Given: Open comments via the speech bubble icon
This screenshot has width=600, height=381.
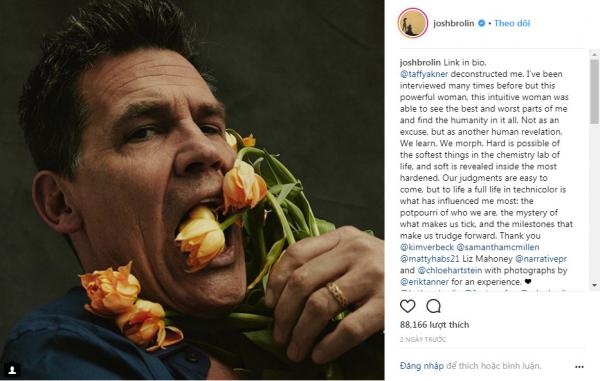Looking at the screenshot, I should click(x=434, y=306).
